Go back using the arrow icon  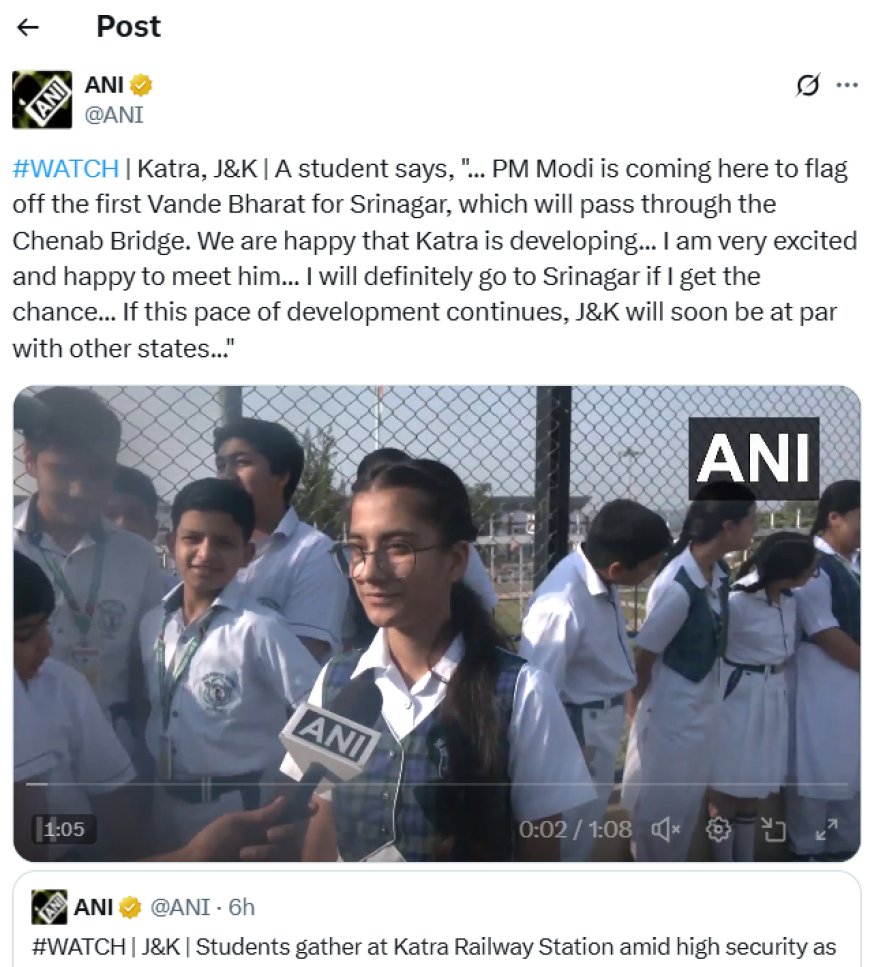[28, 27]
